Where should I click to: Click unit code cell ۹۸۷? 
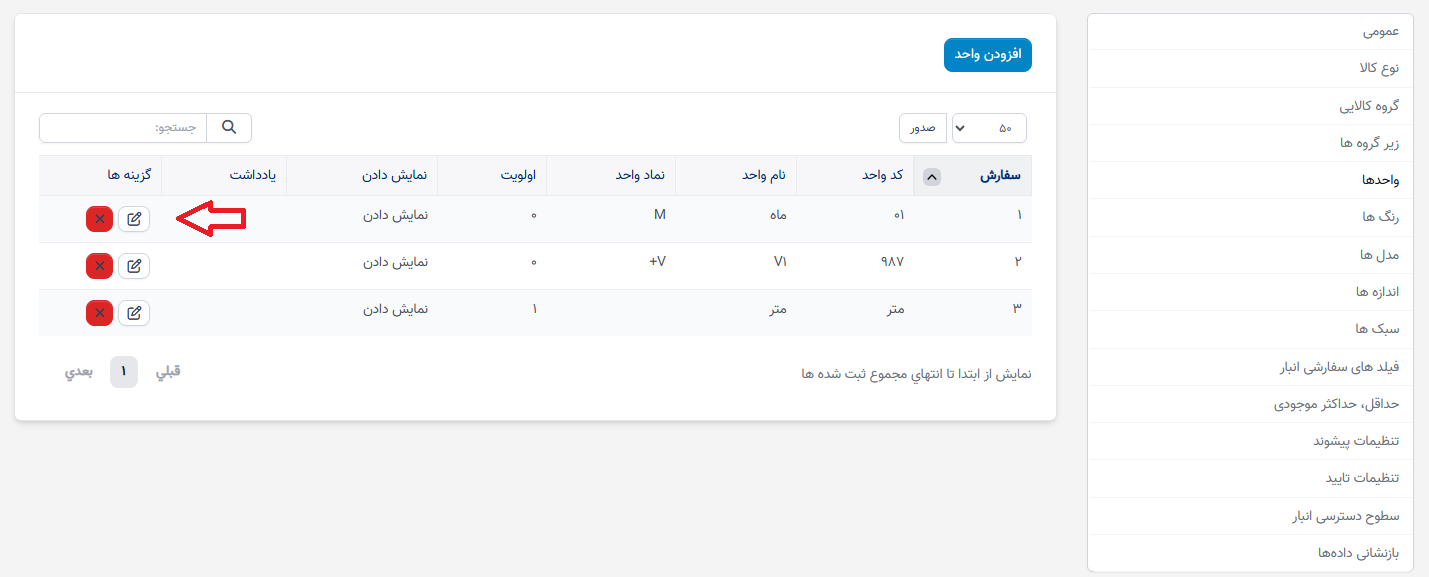click(x=892, y=262)
